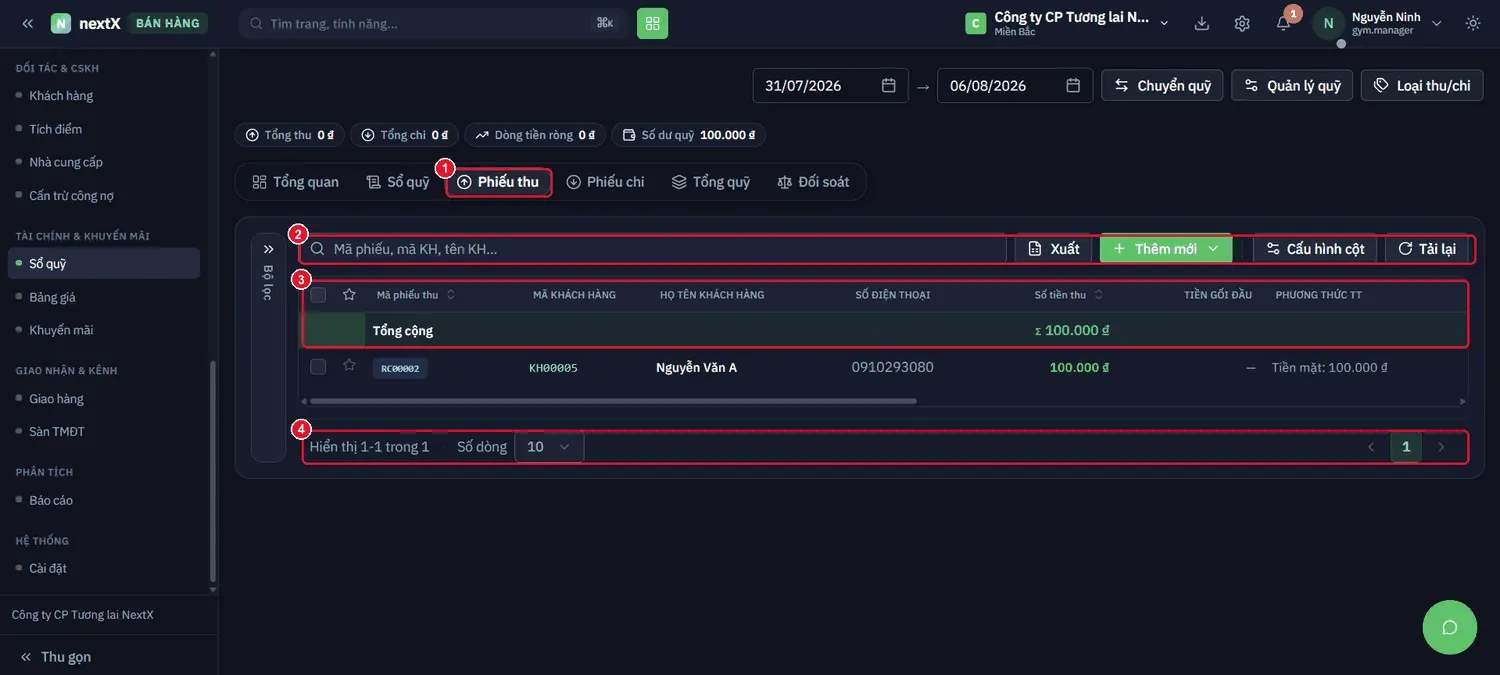This screenshot has height=675, width=1500.
Task: Click the user avatar N
Action: (1328, 23)
